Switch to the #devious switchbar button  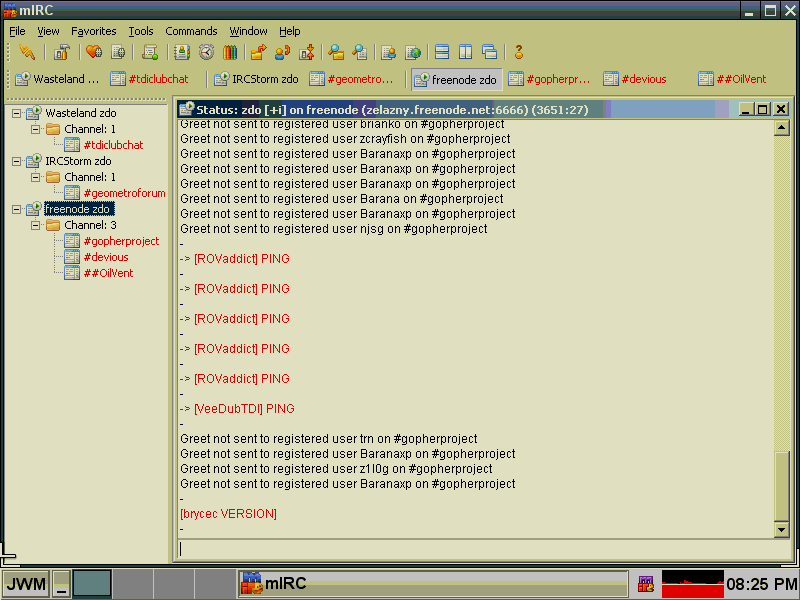642,79
